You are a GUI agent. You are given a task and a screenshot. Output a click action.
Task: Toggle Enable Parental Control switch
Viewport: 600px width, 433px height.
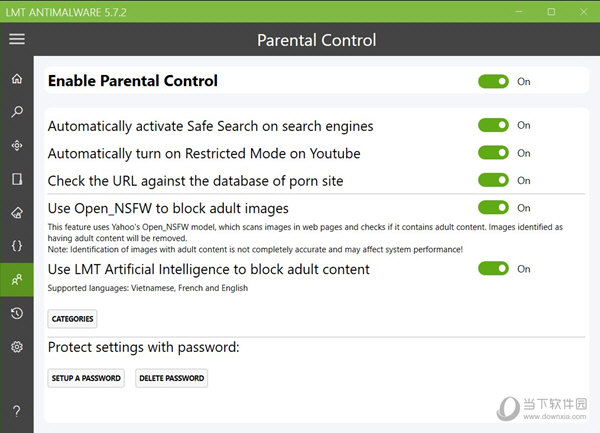tap(493, 81)
